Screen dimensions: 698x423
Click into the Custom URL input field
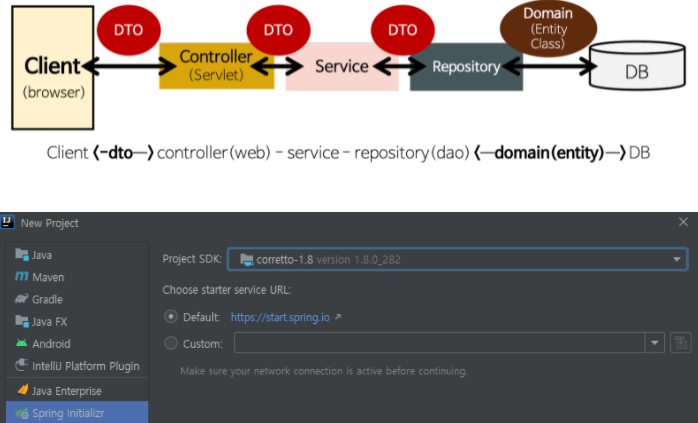[x=440, y=343]
